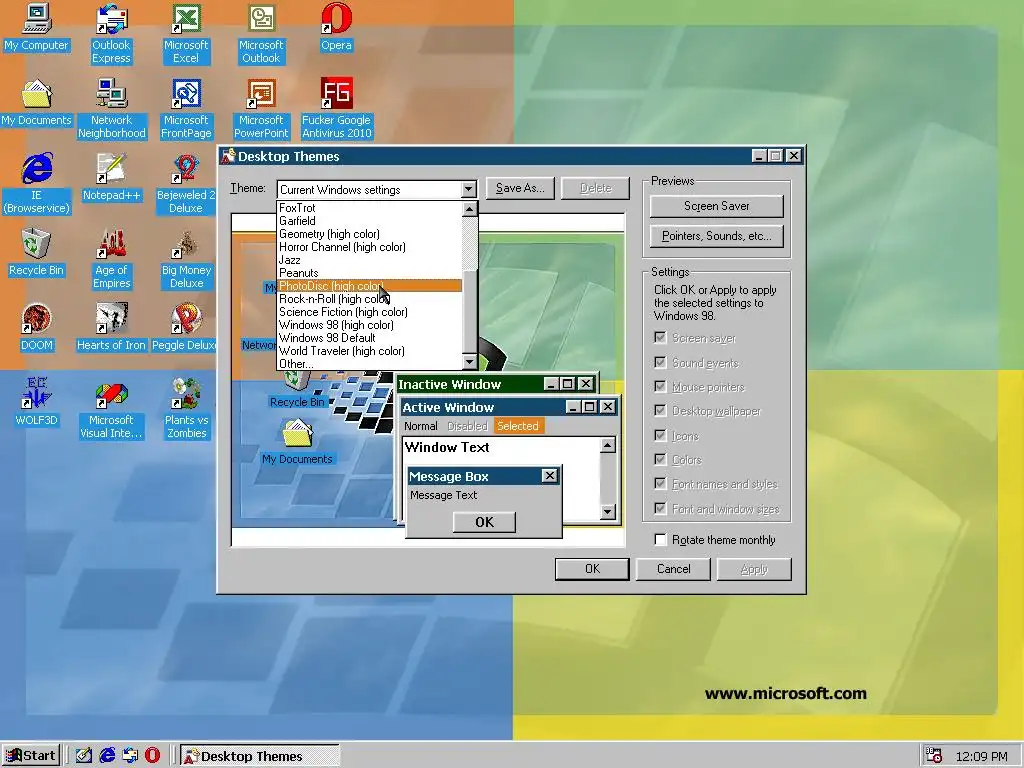Open the Start menu
The height and width of the screenshot is (768, 1024).
31,756
